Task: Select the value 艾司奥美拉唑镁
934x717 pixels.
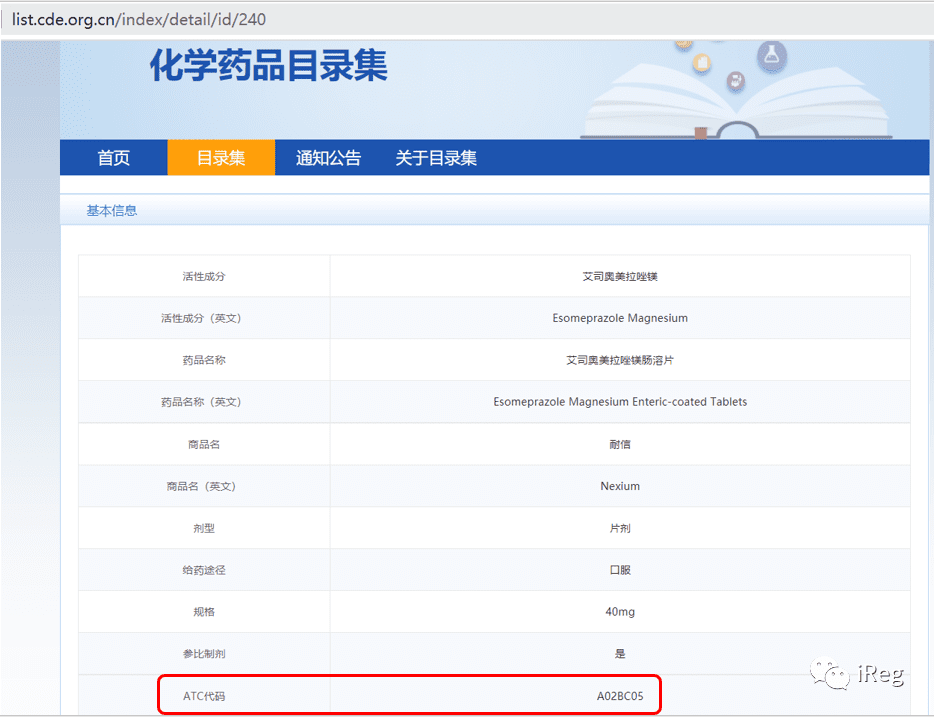Action: point(619,276)
